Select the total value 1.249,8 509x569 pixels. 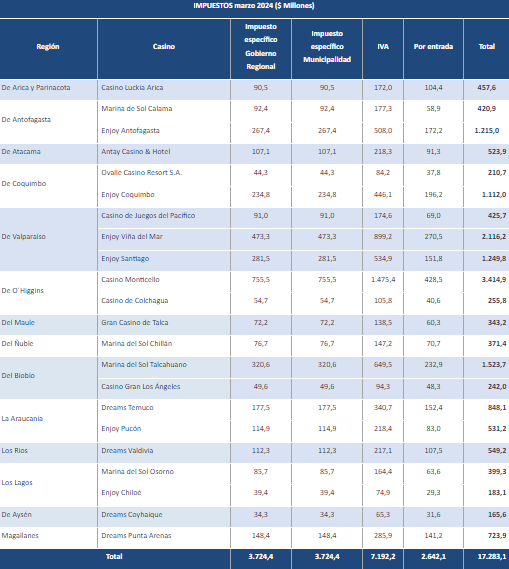coord(494,258)
